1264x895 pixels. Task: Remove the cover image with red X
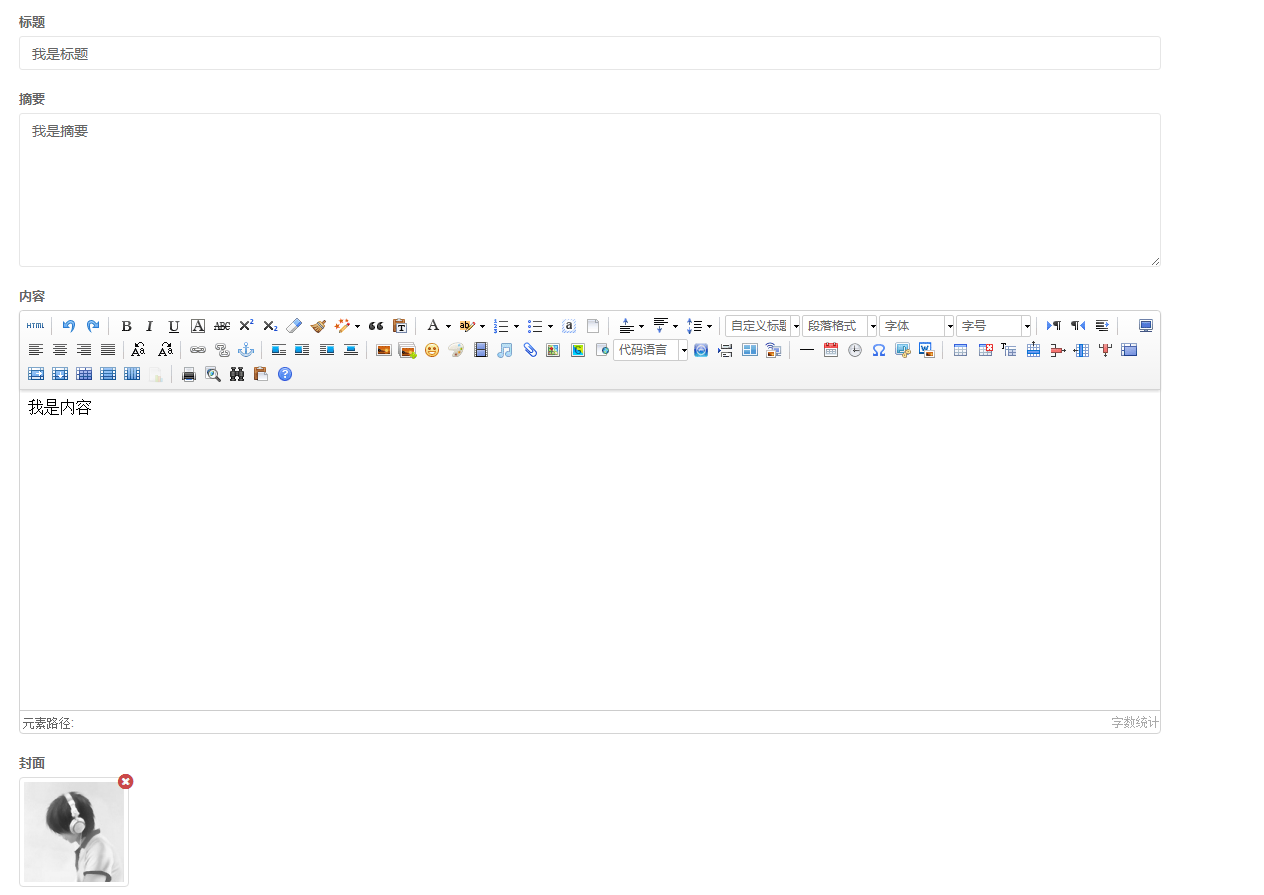point(126,781)
